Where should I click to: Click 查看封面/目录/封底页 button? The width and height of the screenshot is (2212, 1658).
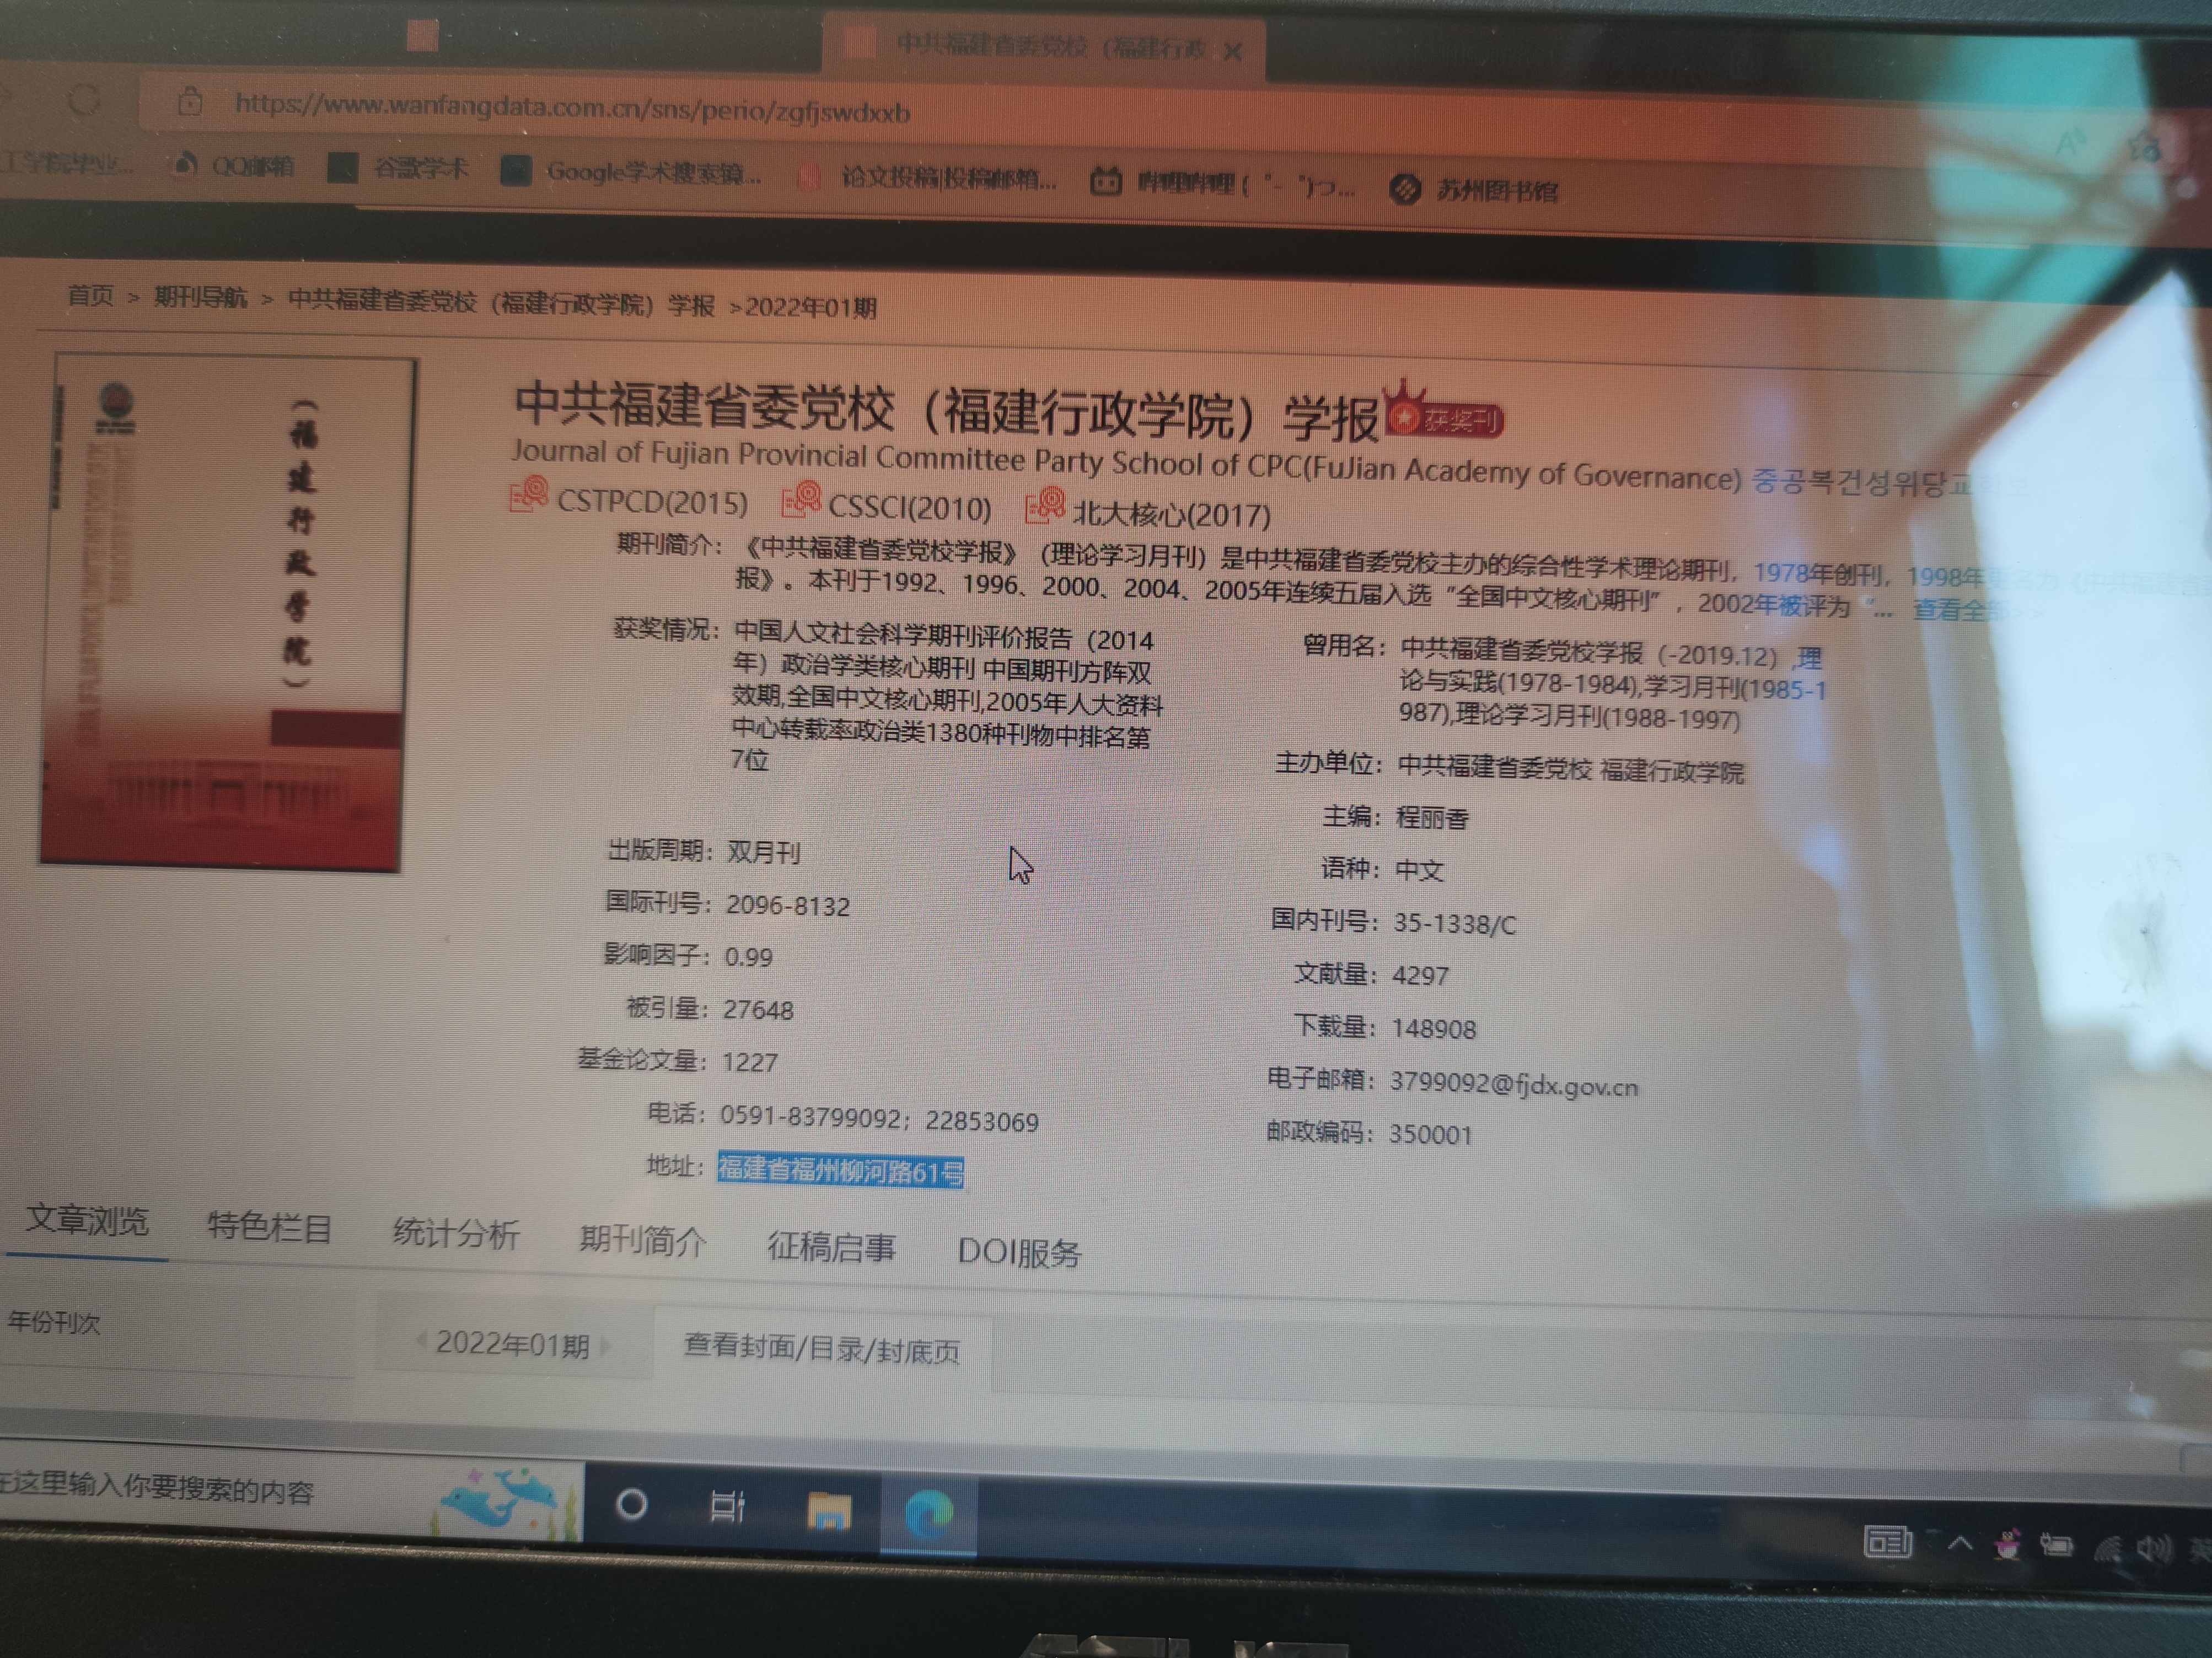point(821,1349)
